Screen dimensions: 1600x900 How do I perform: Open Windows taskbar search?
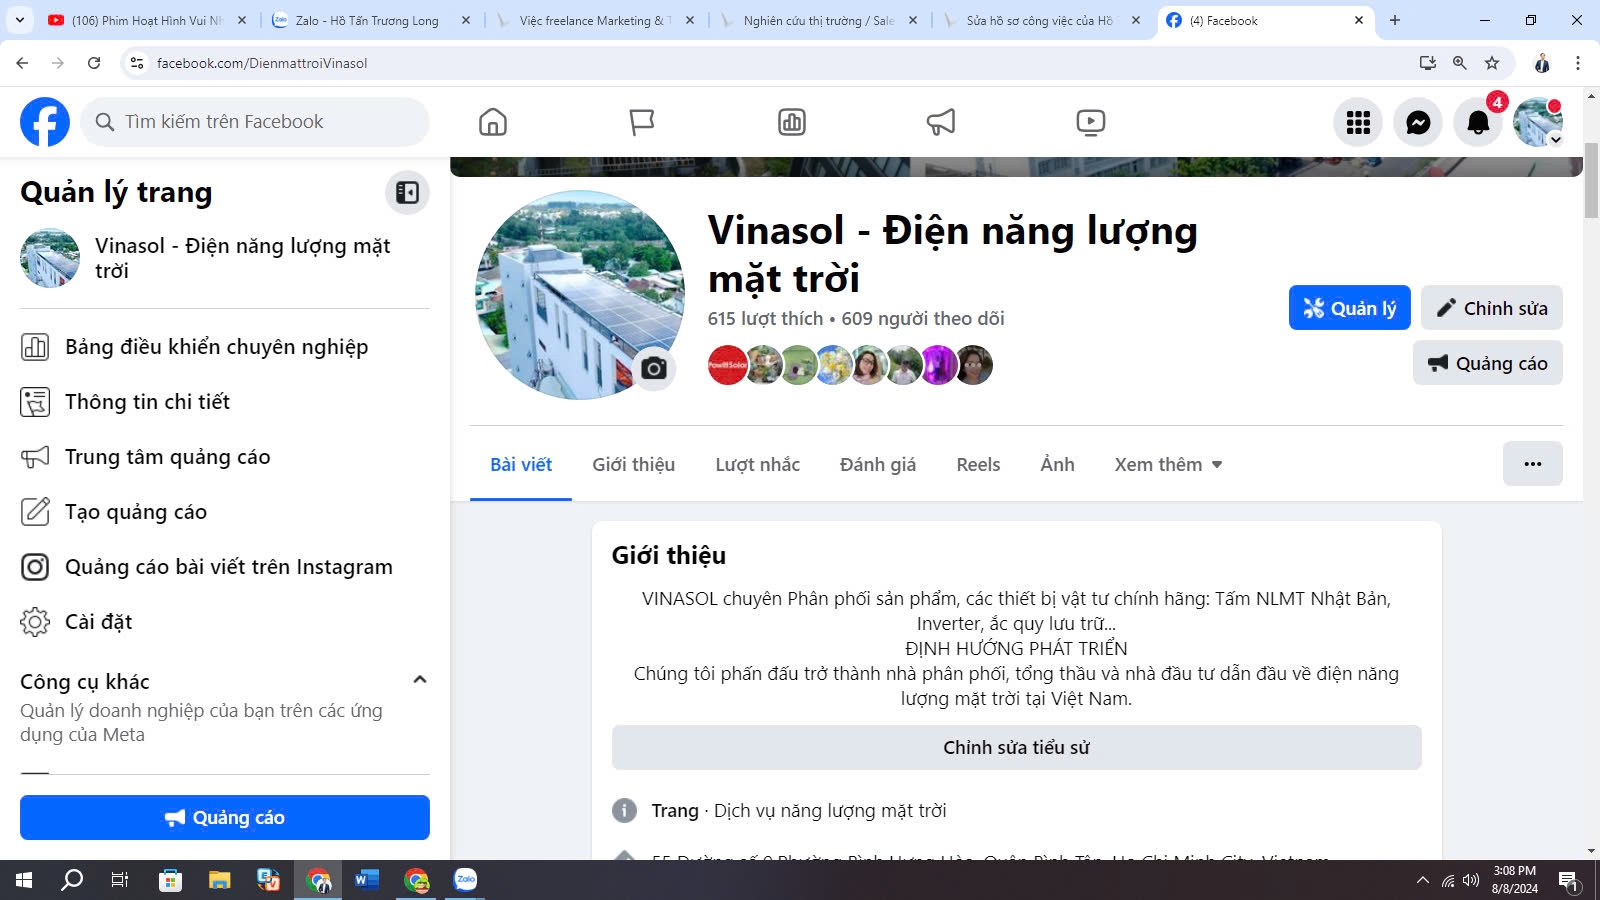click(x=72, y=880)
